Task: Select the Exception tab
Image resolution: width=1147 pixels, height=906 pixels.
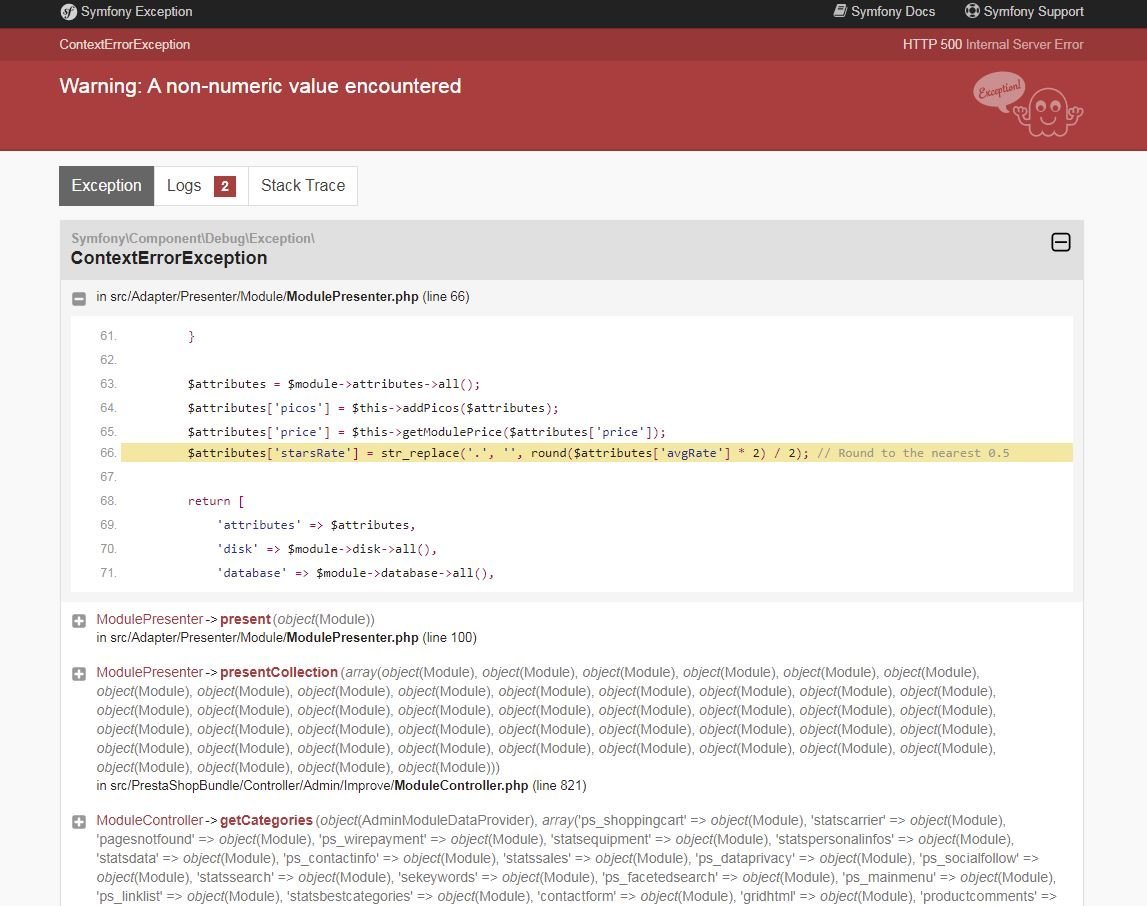Action: tap(107, 186)
